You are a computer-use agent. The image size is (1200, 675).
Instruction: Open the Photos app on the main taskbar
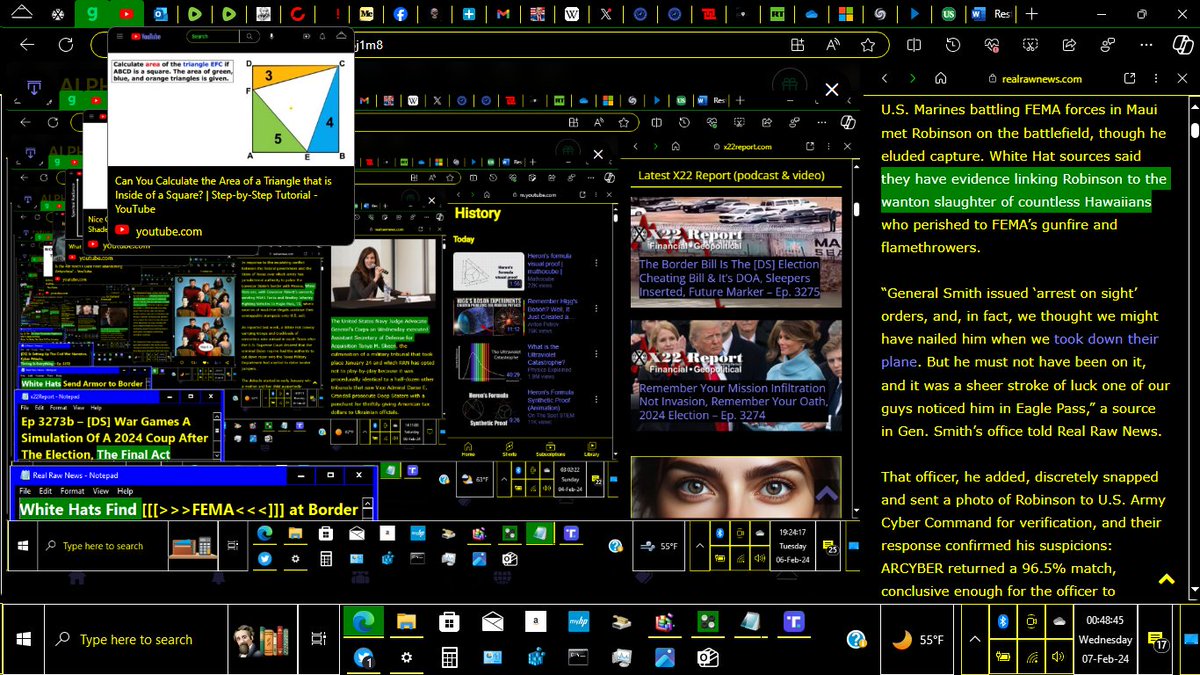coord(666,657)
